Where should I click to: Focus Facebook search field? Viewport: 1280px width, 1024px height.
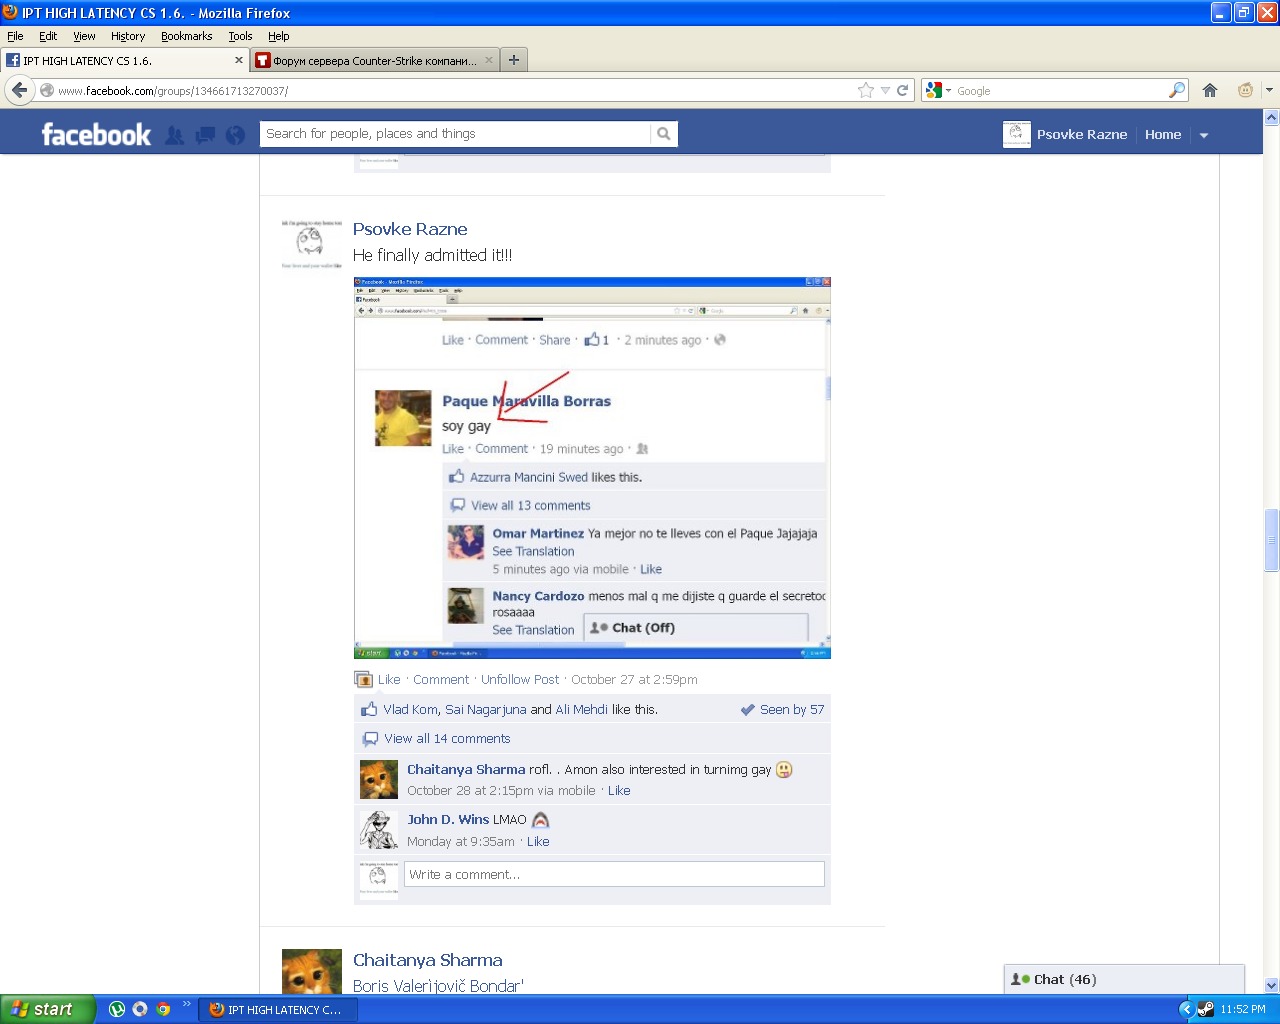click(x=455, y=134)
